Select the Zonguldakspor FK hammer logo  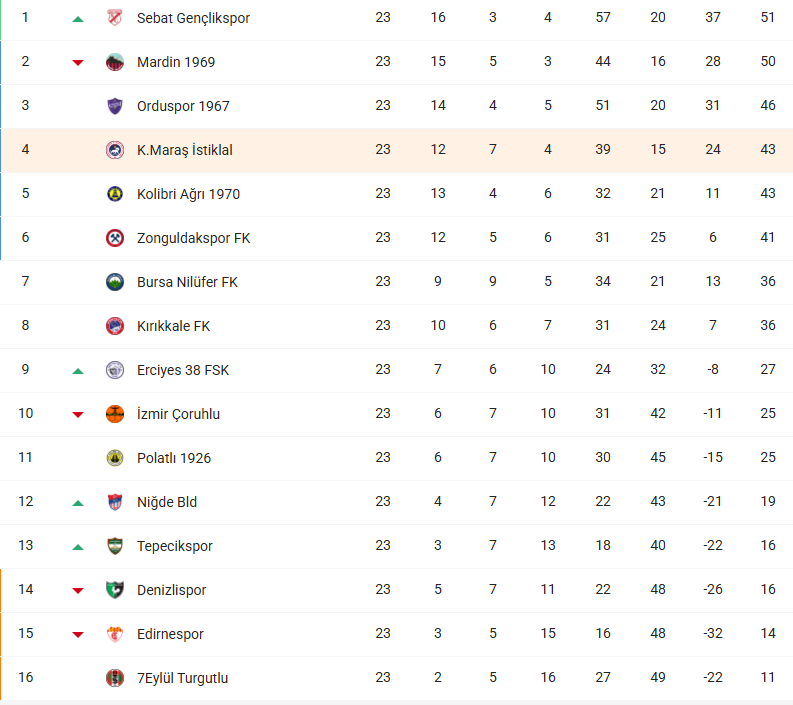115,238
